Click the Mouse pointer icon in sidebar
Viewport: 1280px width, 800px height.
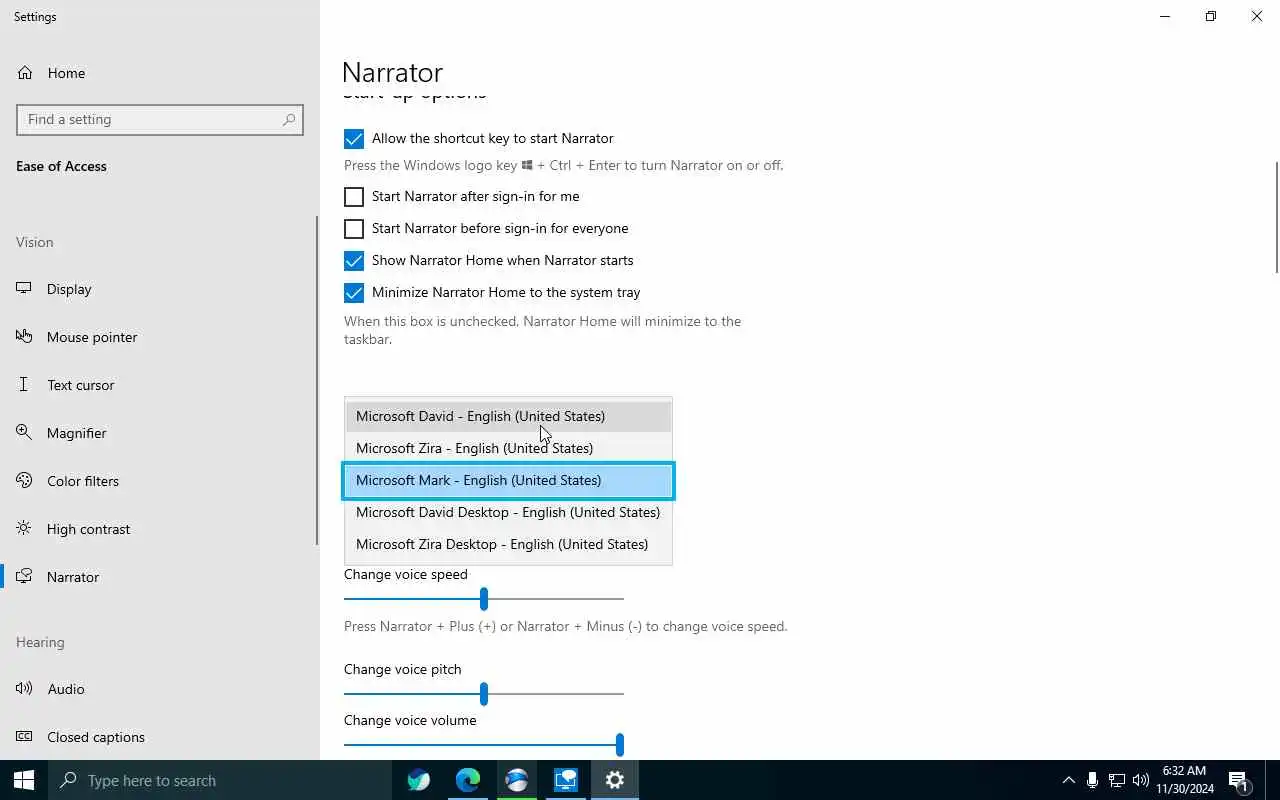point(25,337)
